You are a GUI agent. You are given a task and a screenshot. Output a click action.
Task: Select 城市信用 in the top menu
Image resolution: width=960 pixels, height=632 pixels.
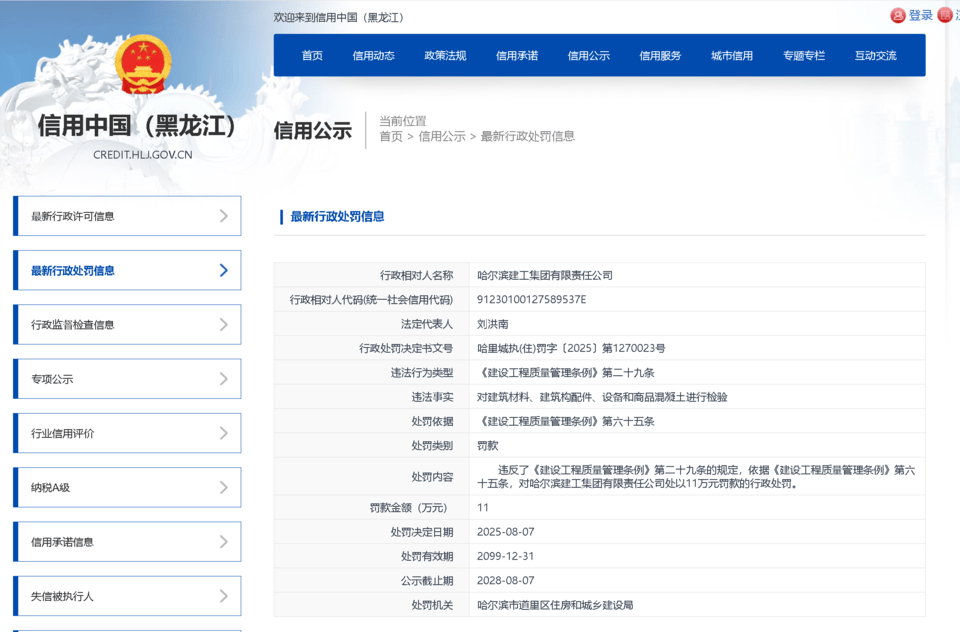click(x=731, y=55)
